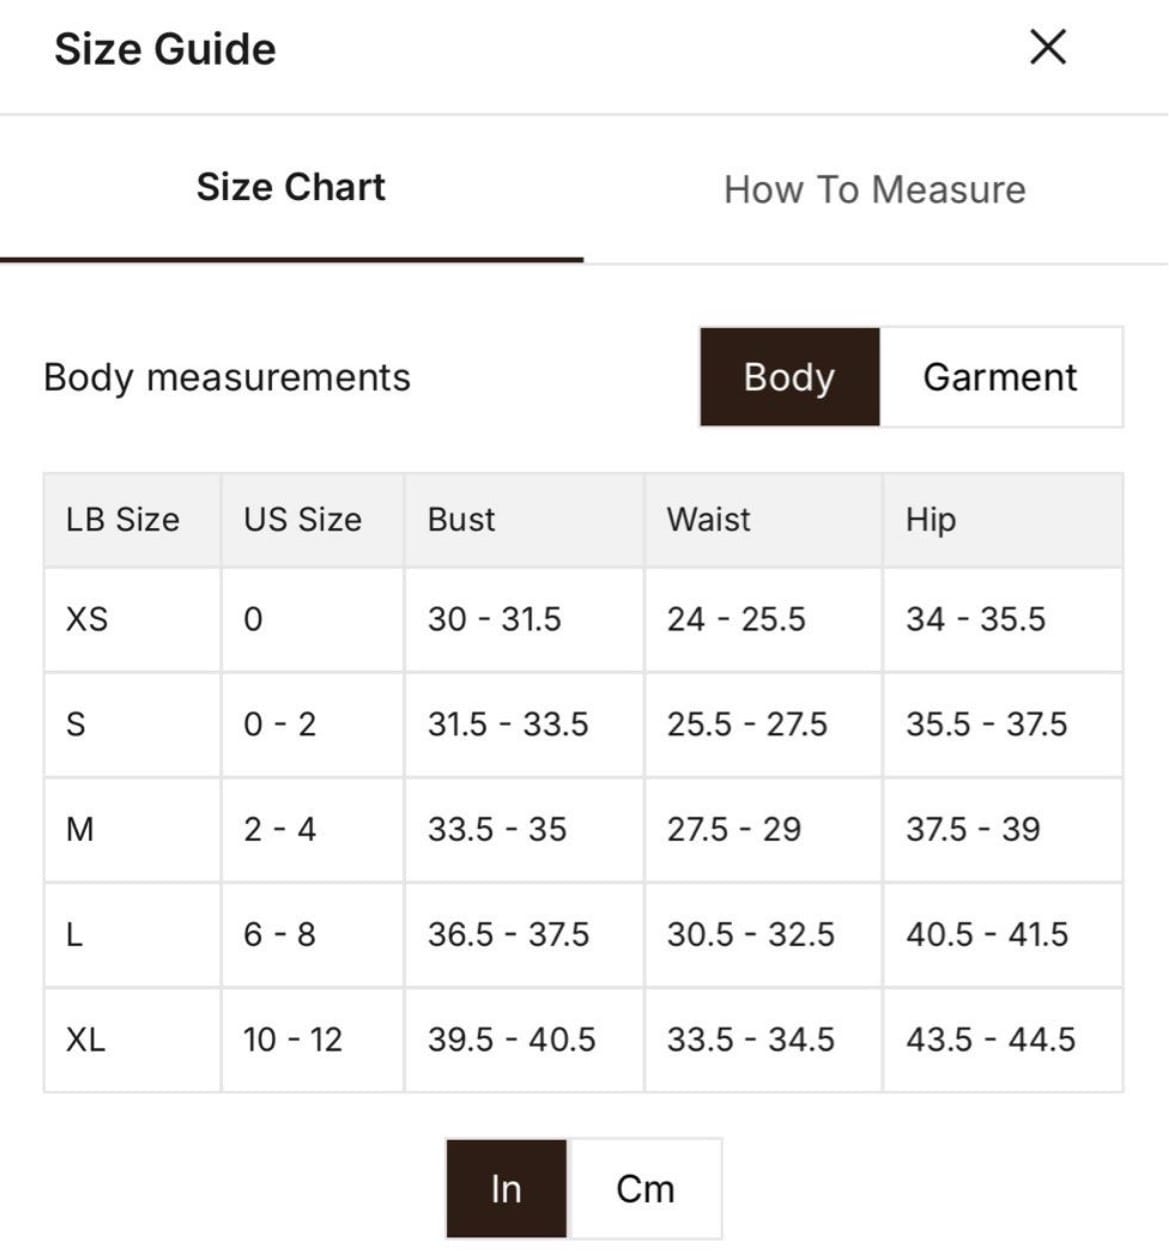Click the US Size column header

[x=302, y=520]
